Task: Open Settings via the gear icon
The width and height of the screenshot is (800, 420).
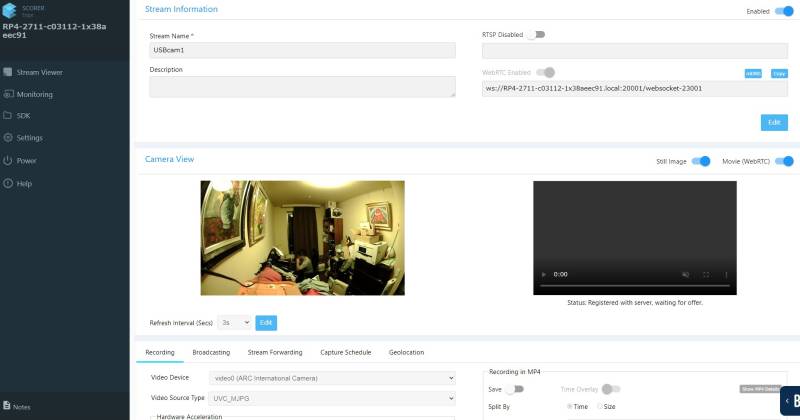Action: (x=8, y=138)
